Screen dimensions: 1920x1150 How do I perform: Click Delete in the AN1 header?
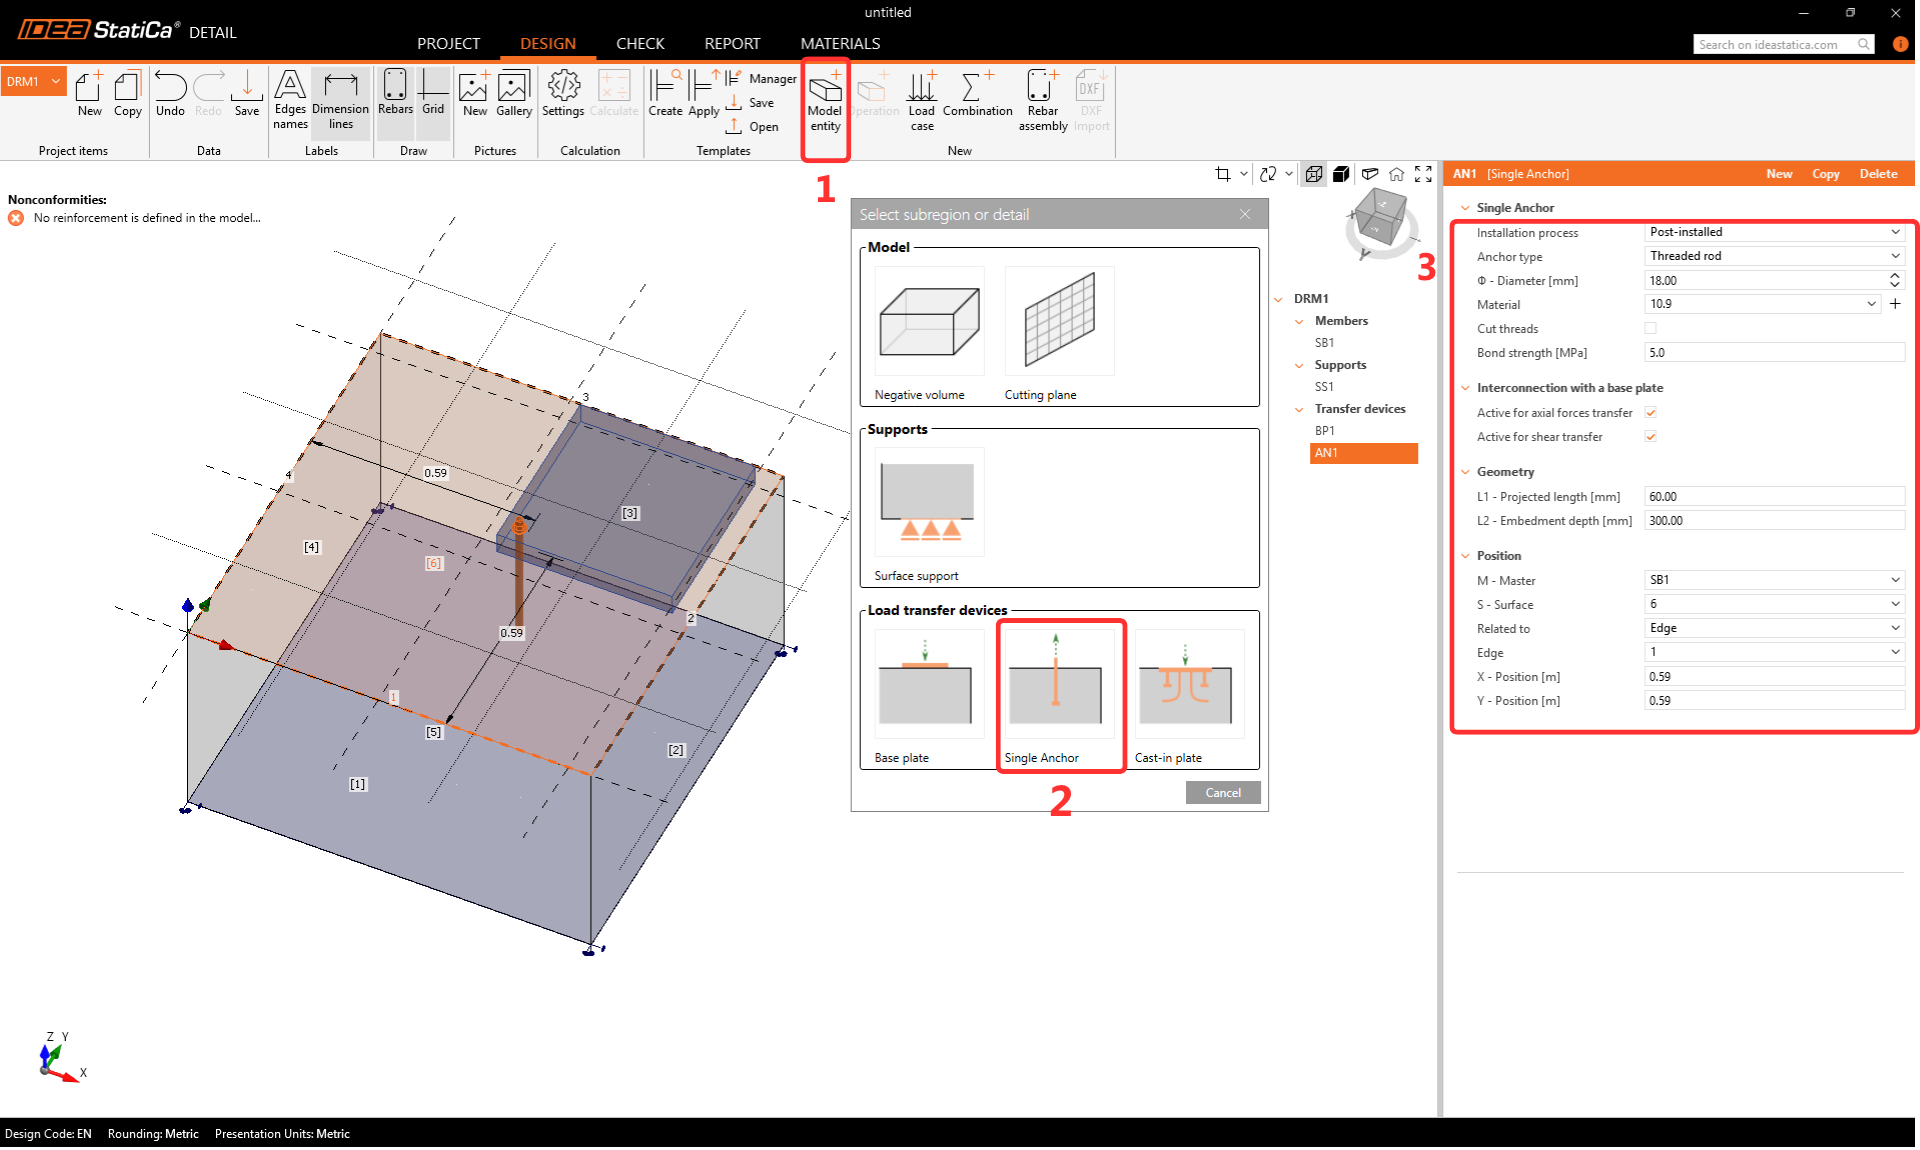(x=1877, y=174)
